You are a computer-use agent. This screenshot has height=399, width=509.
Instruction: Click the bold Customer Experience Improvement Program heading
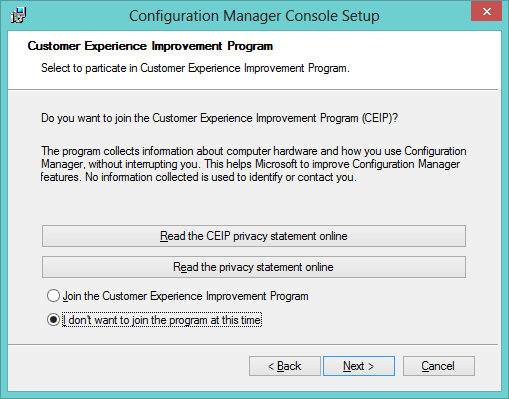click(150, 46)
